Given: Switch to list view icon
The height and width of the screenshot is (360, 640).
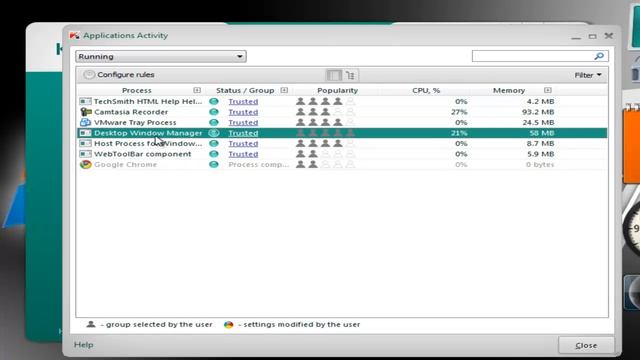Looking at the screenshot, I should point(333,75).
